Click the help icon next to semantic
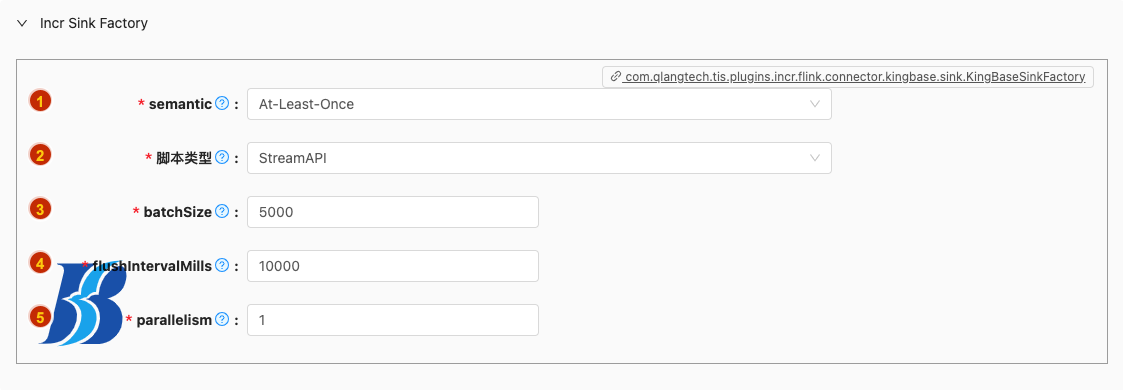The image size is (1123, 390). [222, 104]
